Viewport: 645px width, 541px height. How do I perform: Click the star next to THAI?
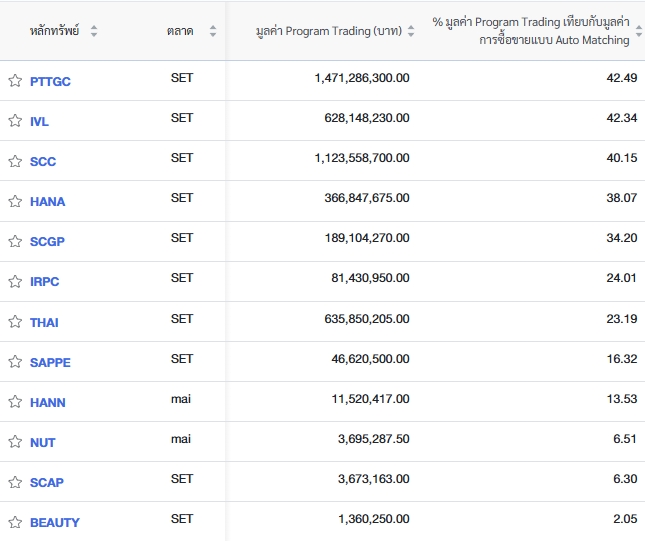[x=15, y=321]
